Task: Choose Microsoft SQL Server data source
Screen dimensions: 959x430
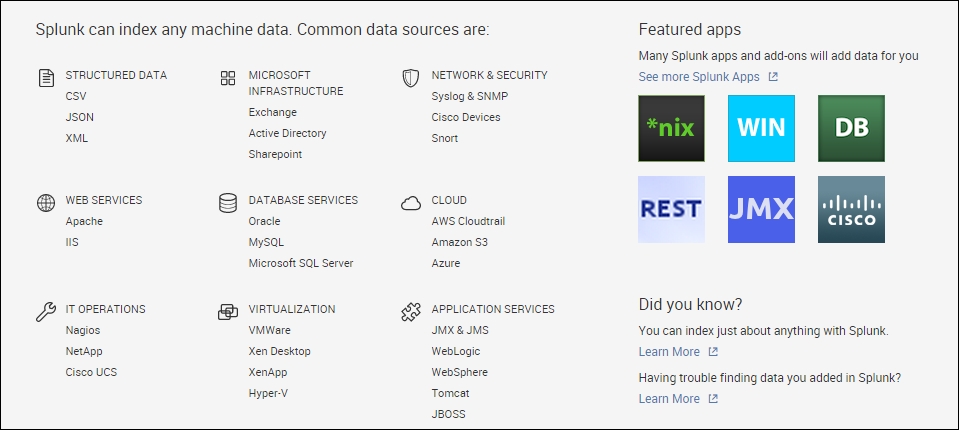Action: pyautogui.click(x=301, y=263)
